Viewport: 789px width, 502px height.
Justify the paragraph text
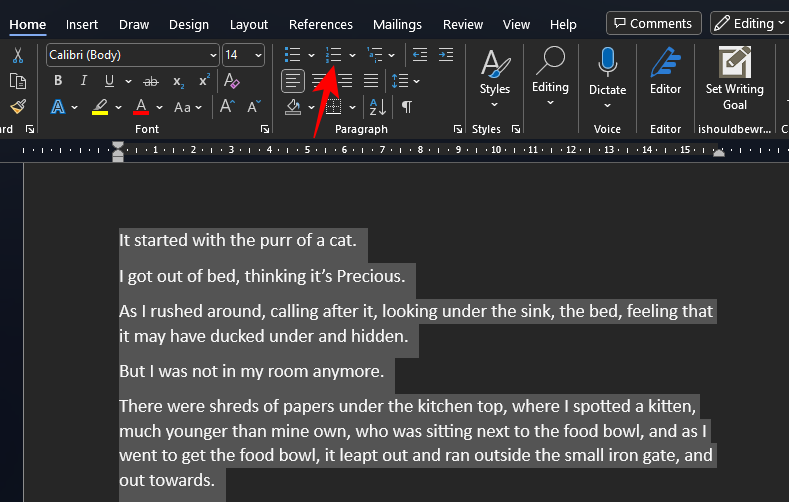point(371,80)
